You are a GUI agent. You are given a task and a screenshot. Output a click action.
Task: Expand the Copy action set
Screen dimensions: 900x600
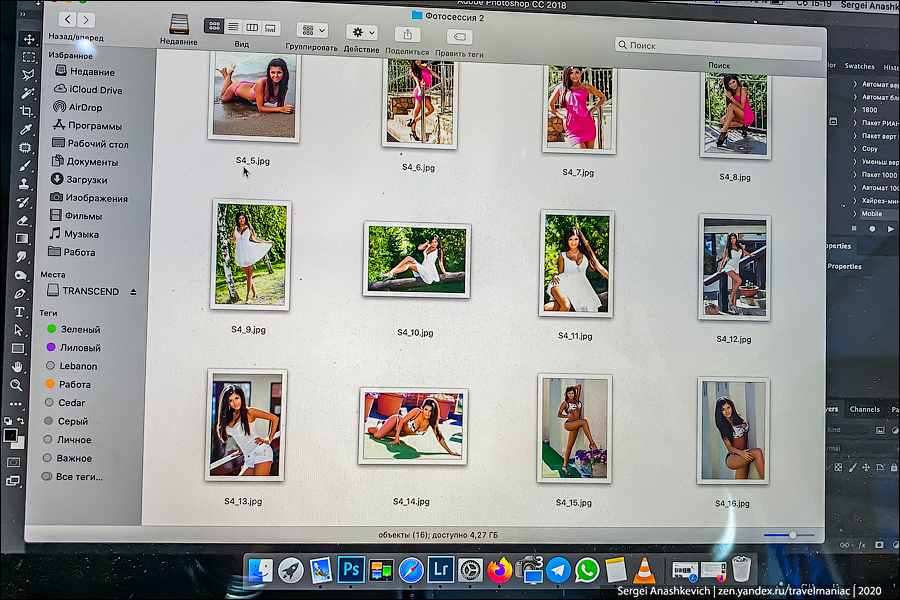[855, 149]
